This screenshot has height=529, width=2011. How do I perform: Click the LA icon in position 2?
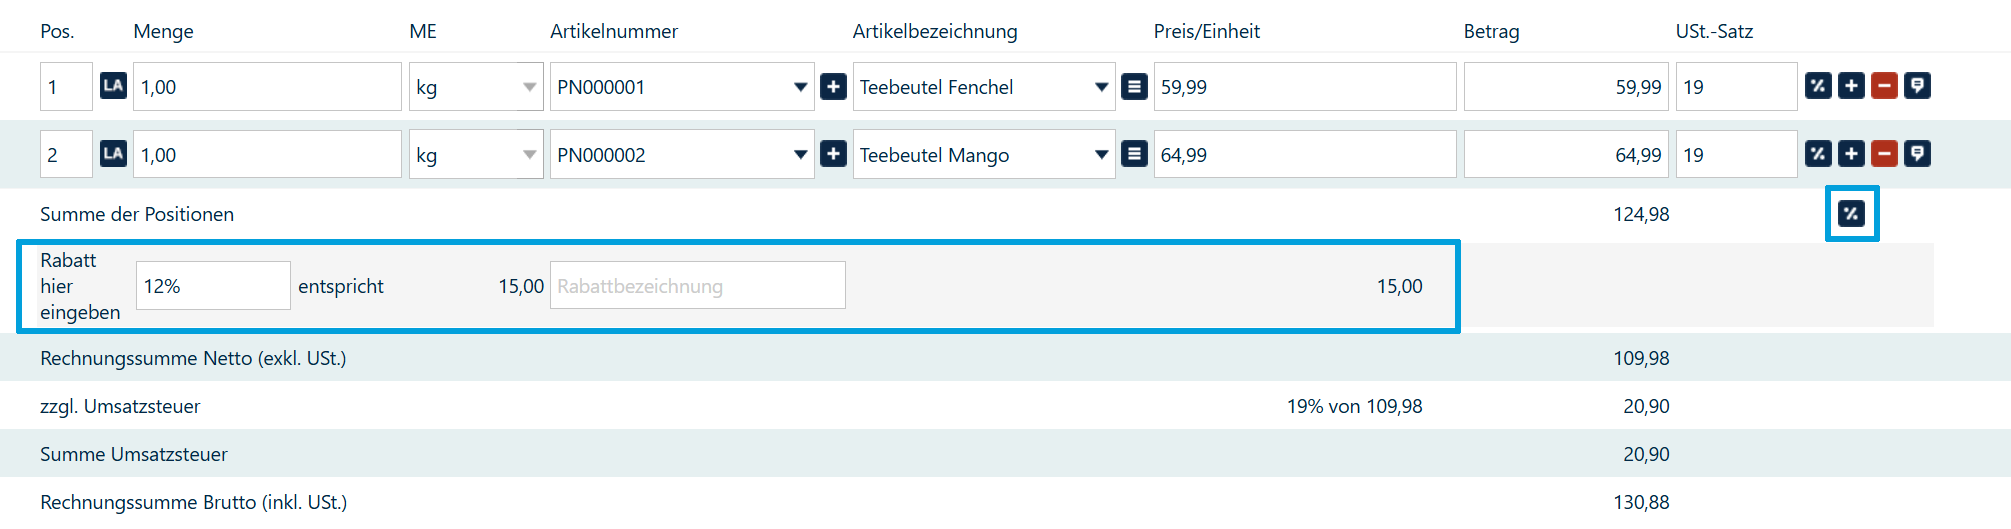pyautogui.click(x=113, y=154)
